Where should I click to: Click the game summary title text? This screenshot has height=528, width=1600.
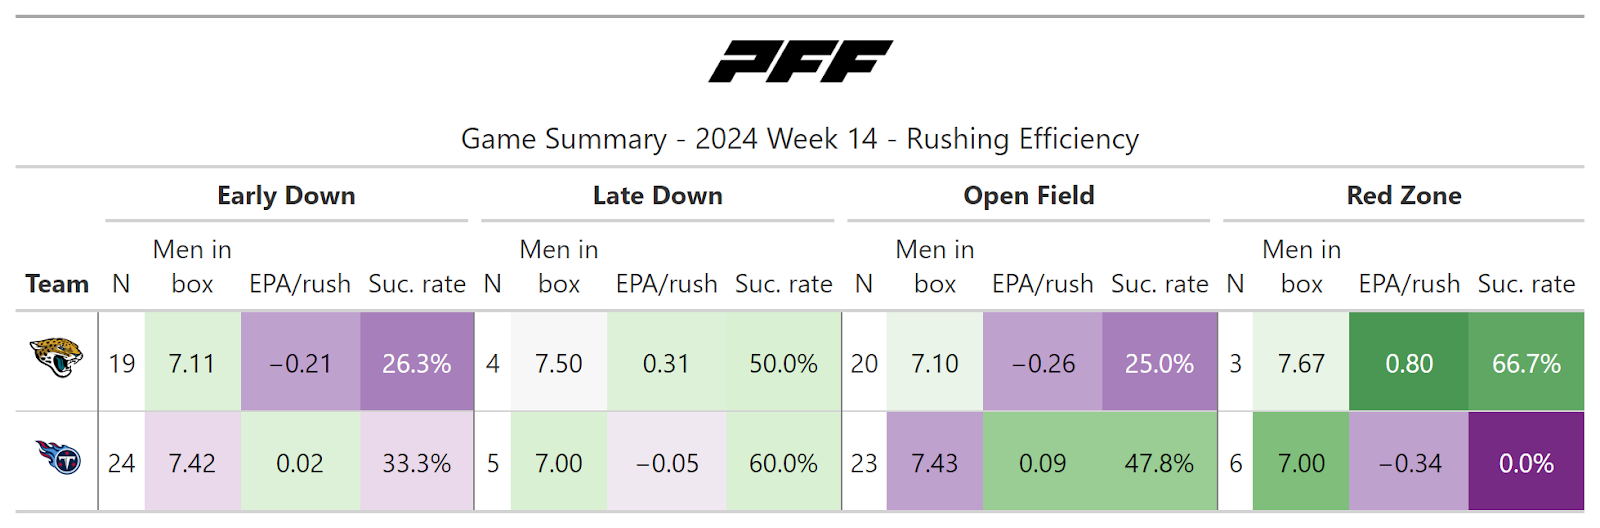tap(800, 139)
